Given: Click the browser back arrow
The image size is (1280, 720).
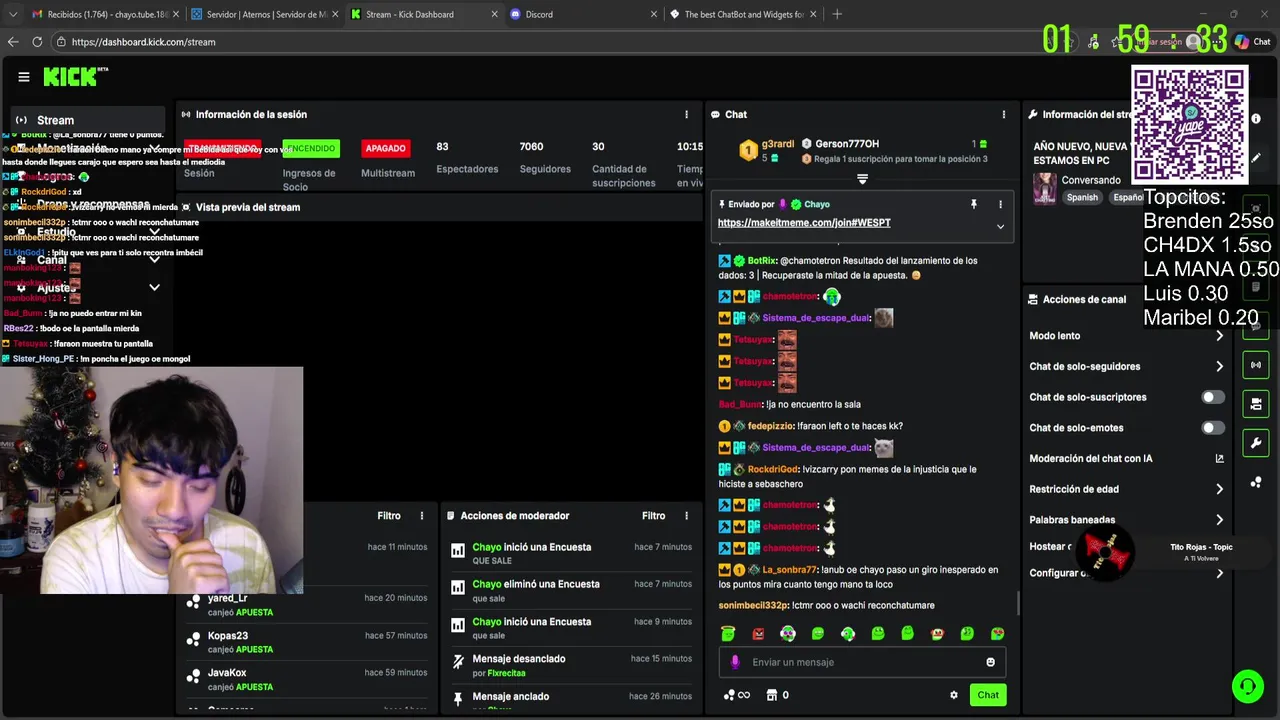Looking at the screenshot, I should [13, 42].
